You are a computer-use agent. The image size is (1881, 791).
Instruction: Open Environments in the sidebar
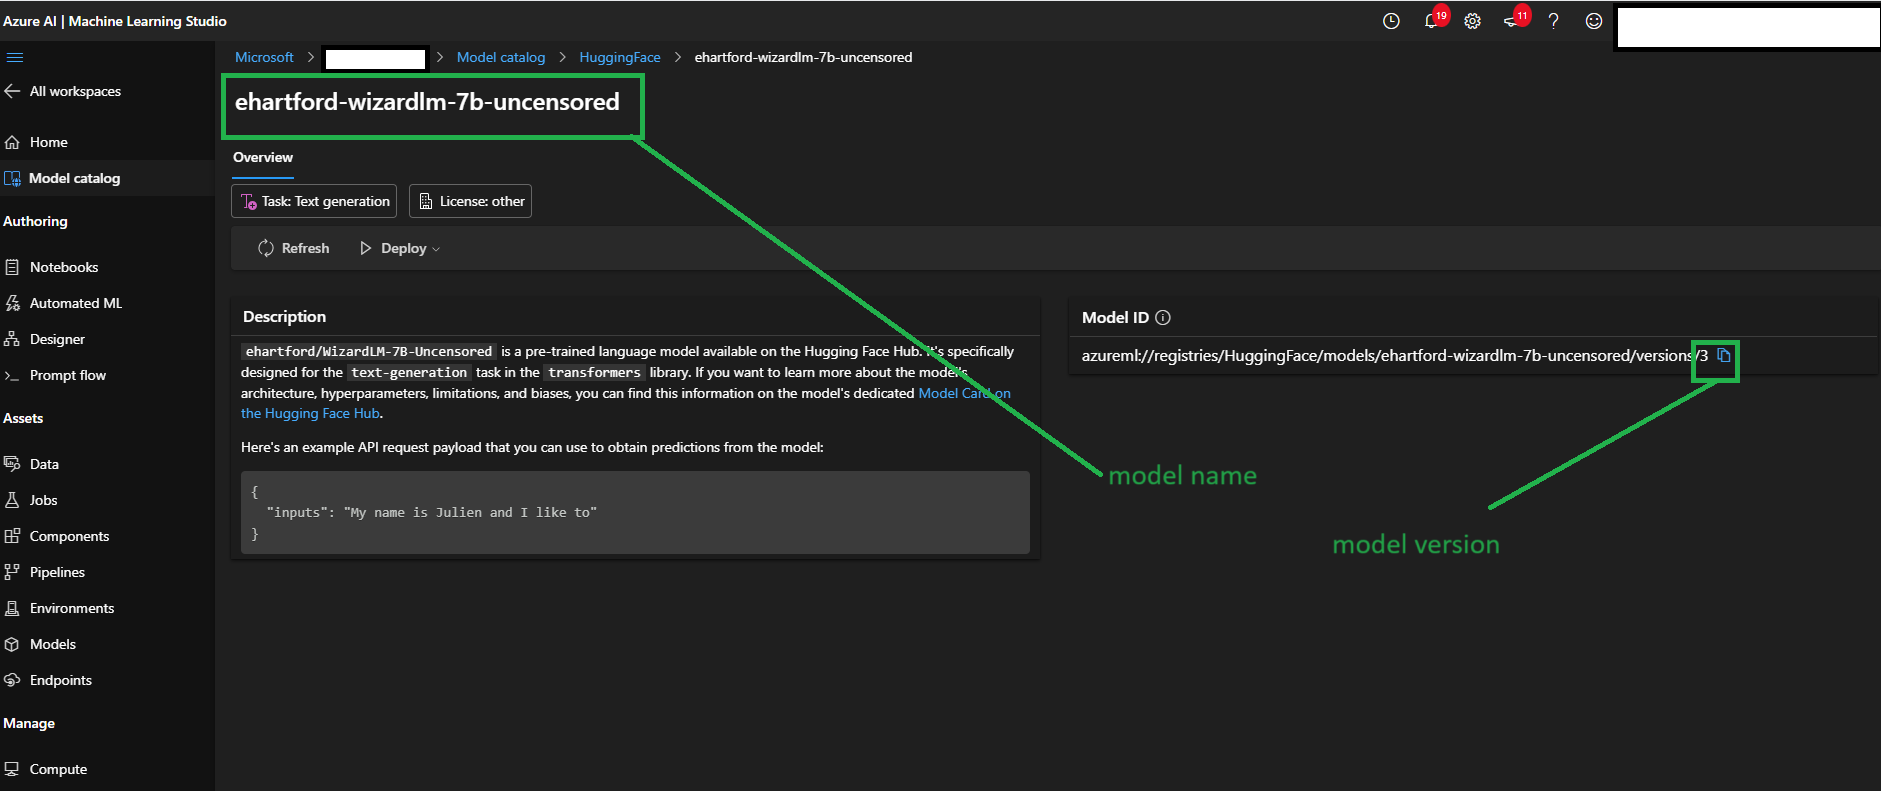pyautogui.click(x=59, y=608)
